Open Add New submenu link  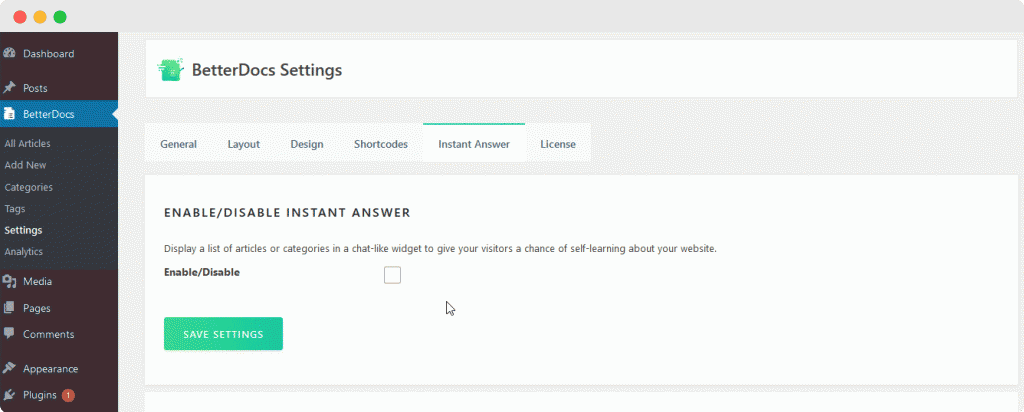pyautogui.click(x=25, y=165)
